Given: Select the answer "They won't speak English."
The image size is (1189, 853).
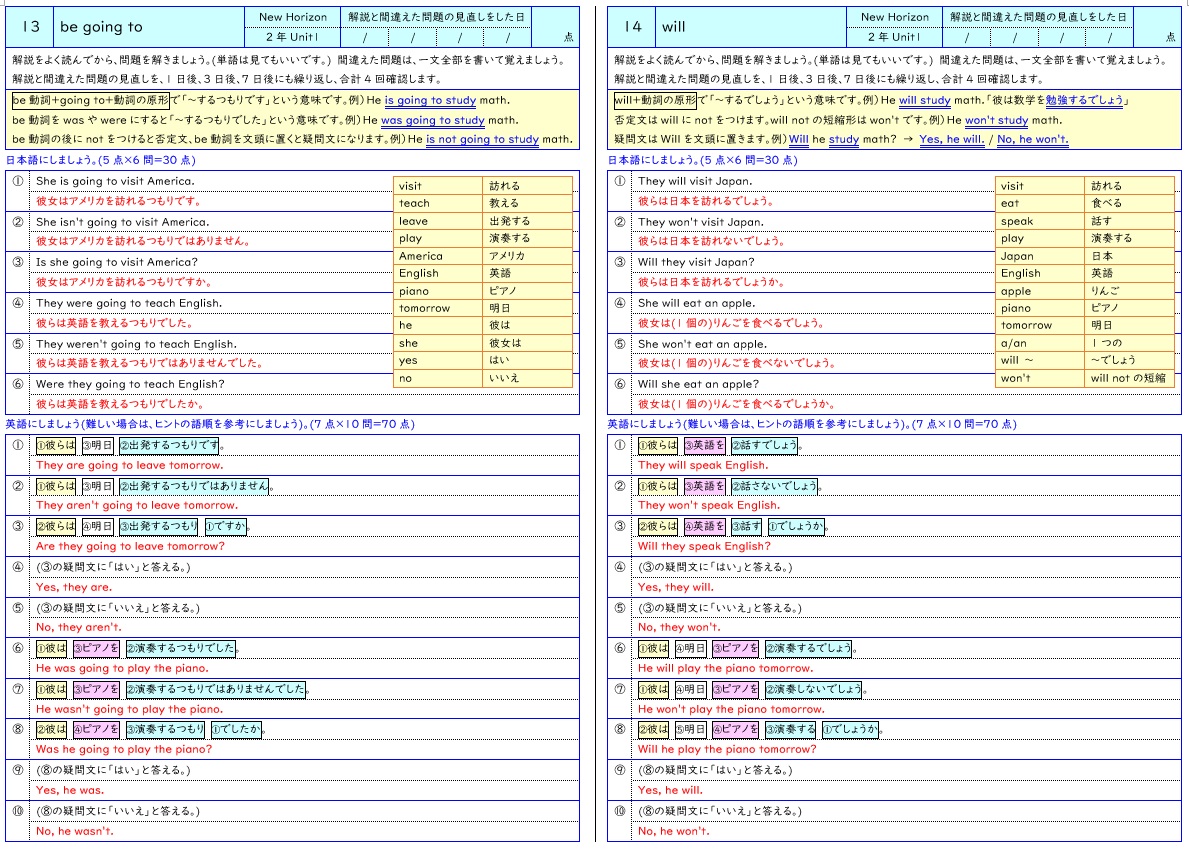Looking at the screenshot, I should click(709, 506).
